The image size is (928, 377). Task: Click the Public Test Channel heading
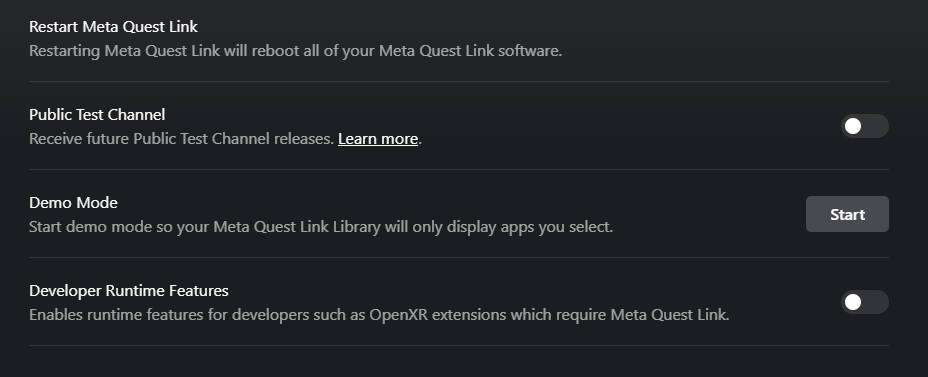coord(97,115)
